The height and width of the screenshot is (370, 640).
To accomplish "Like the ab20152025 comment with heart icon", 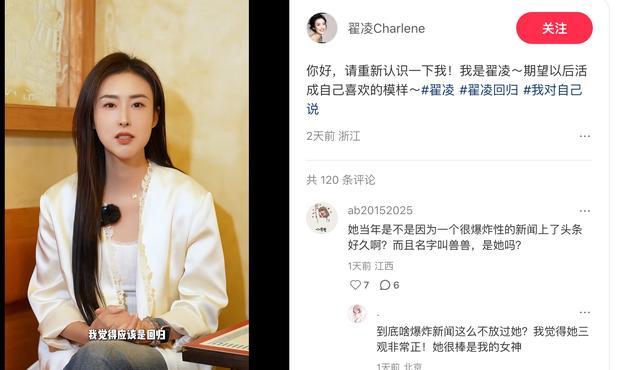I will 356,284.
